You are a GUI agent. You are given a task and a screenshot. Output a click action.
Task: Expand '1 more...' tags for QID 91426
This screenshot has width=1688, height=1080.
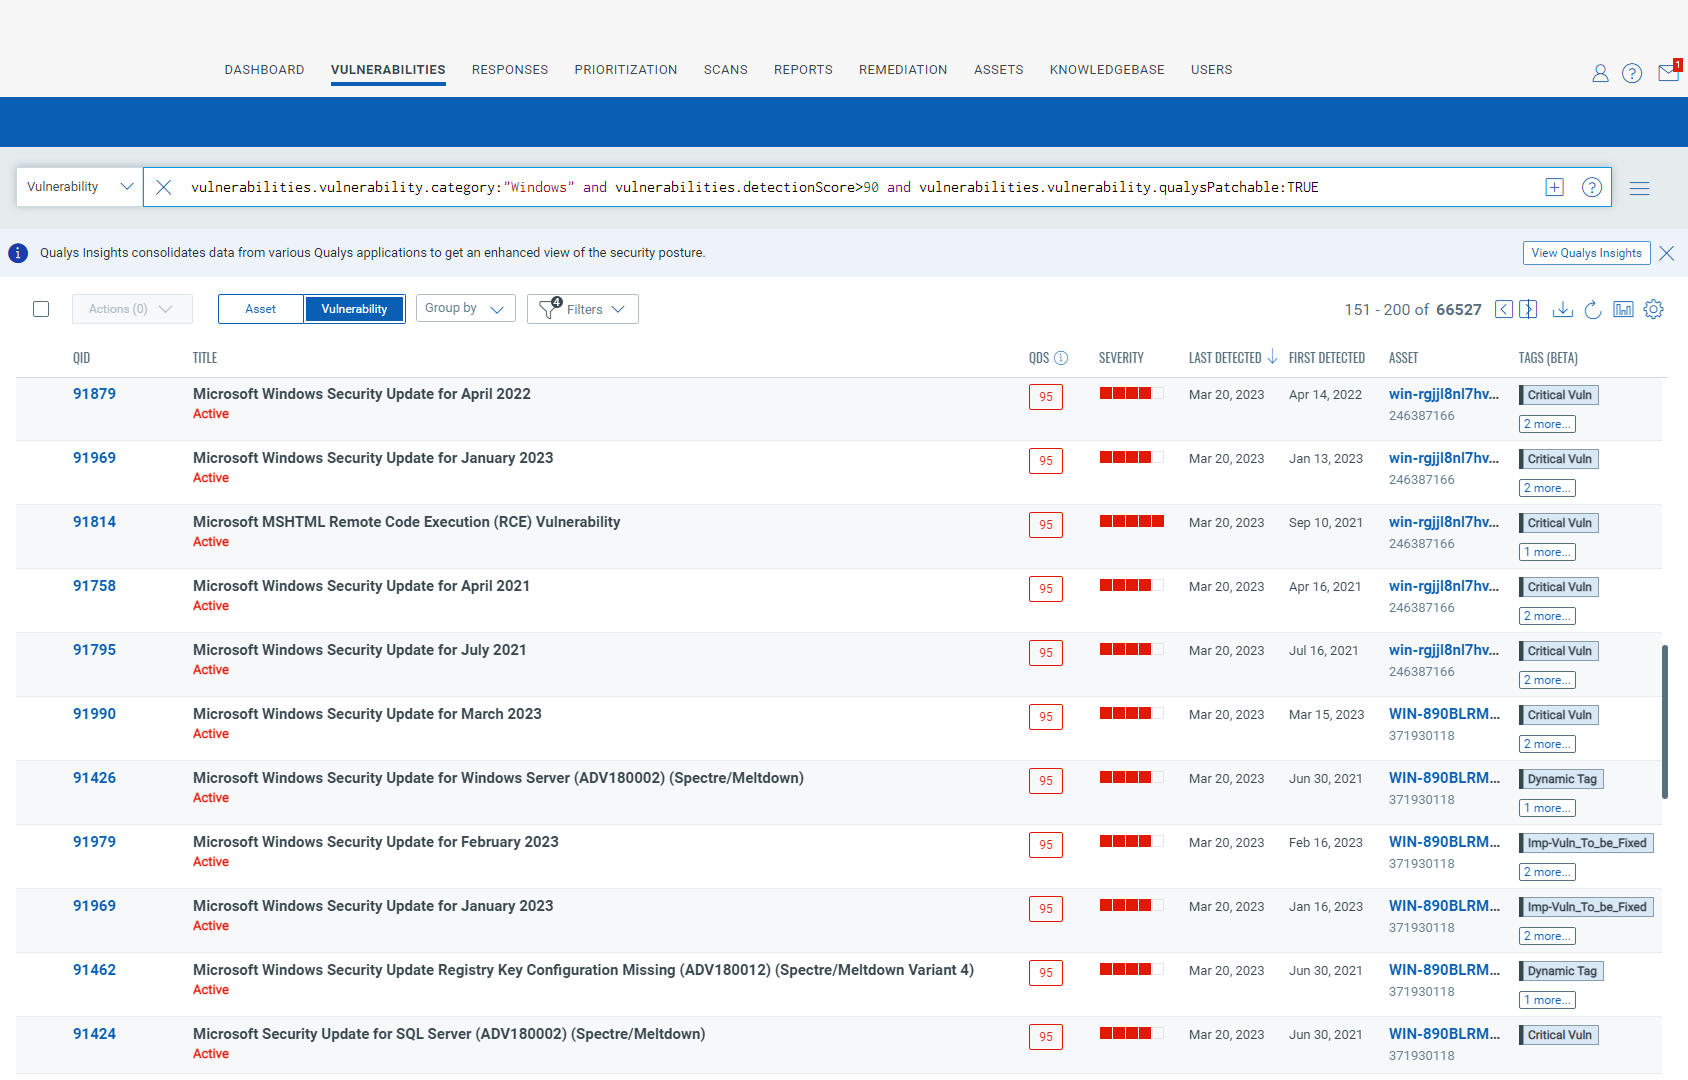(1548, 808)
